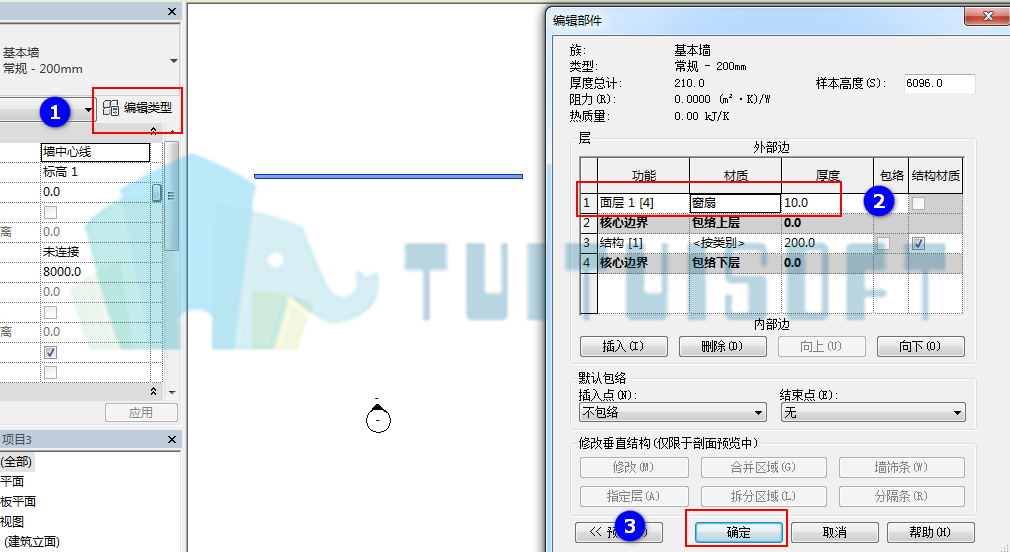
Task: Click the Cancel (取消) button
Action: point(835,533)
